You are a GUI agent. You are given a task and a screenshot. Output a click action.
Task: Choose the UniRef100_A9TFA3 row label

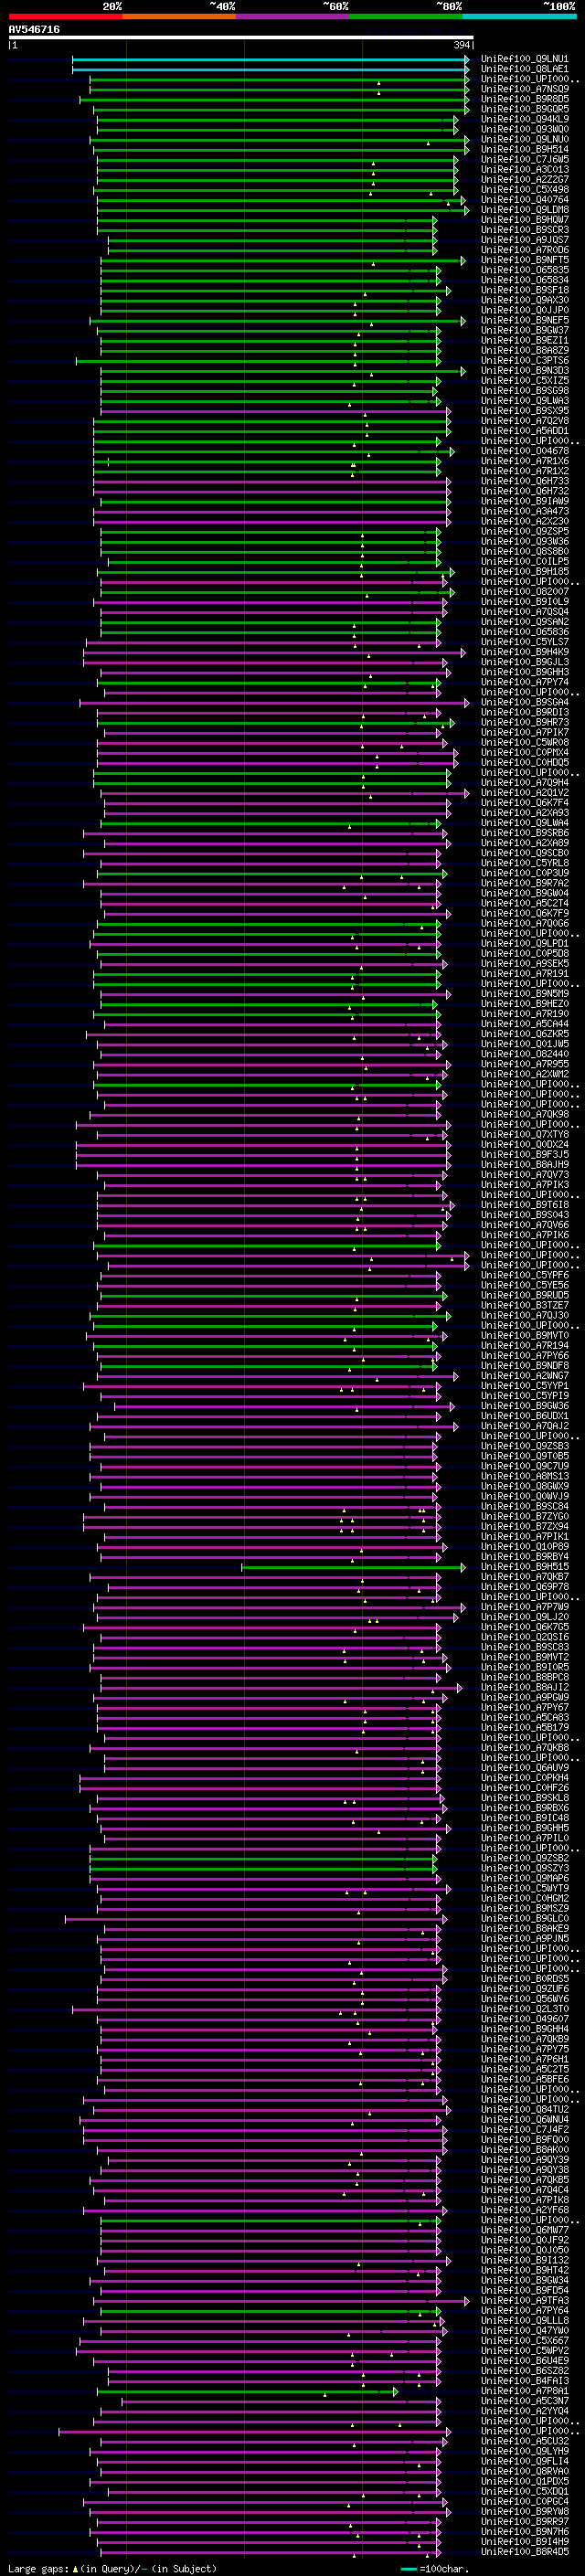(x=525, y=2300)
